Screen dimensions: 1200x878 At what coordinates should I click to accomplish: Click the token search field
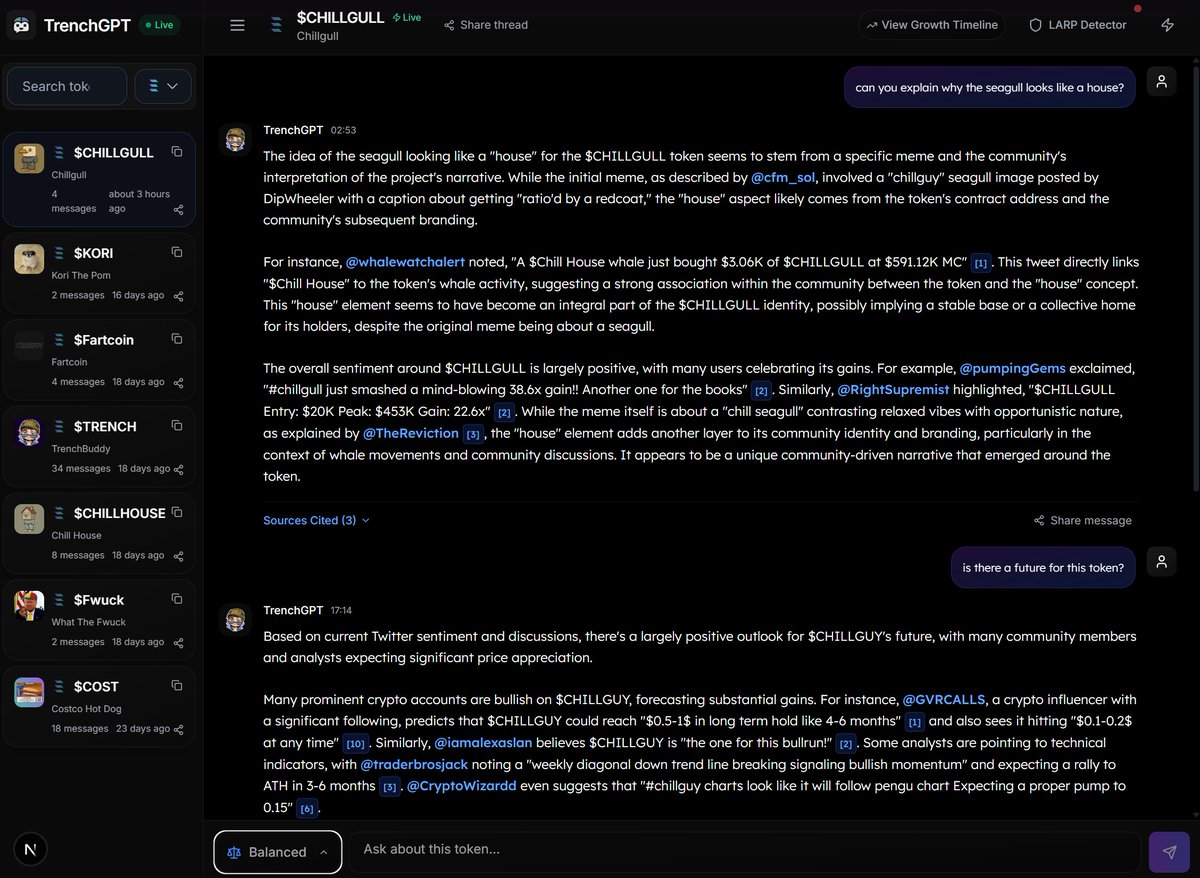tap(66, 87)
